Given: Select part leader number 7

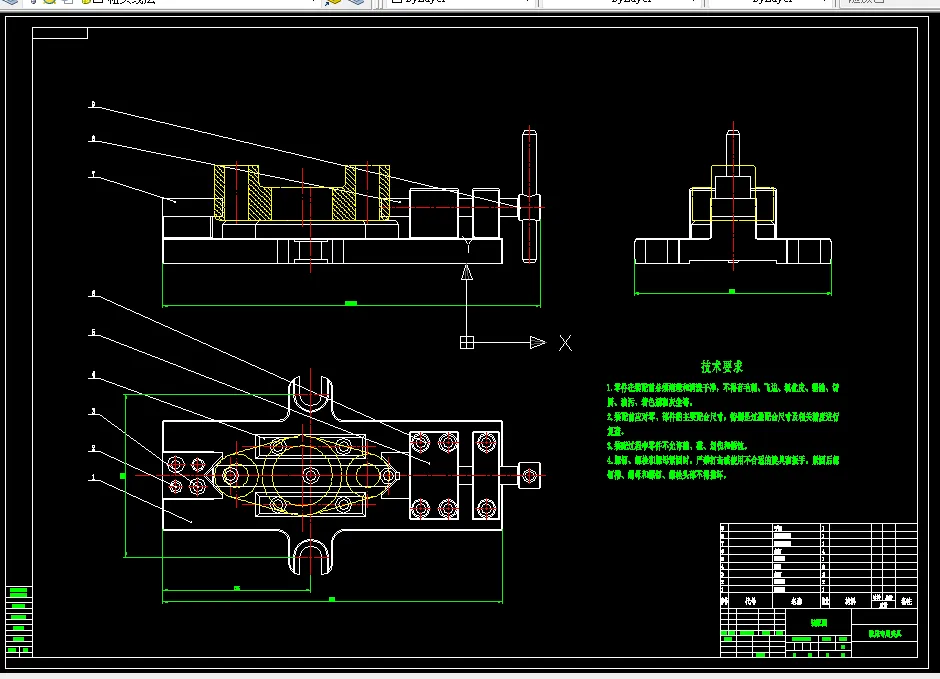Looking at the screenshot, I should tap(93, 174).
